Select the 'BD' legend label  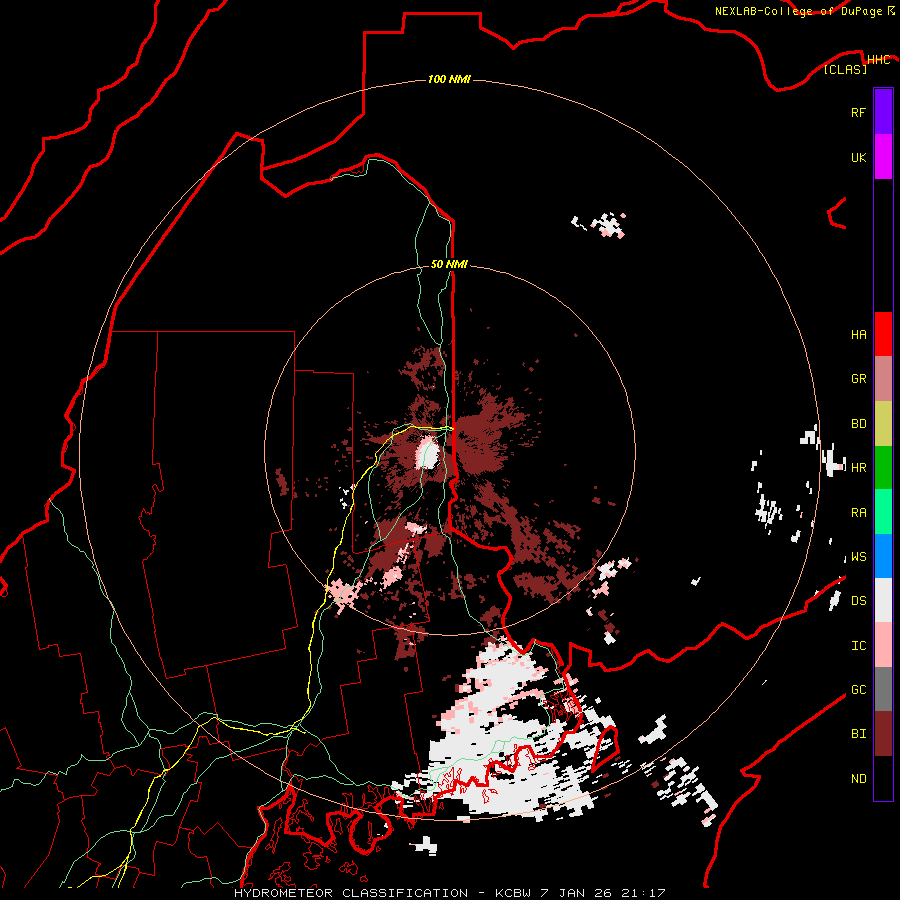858,424
